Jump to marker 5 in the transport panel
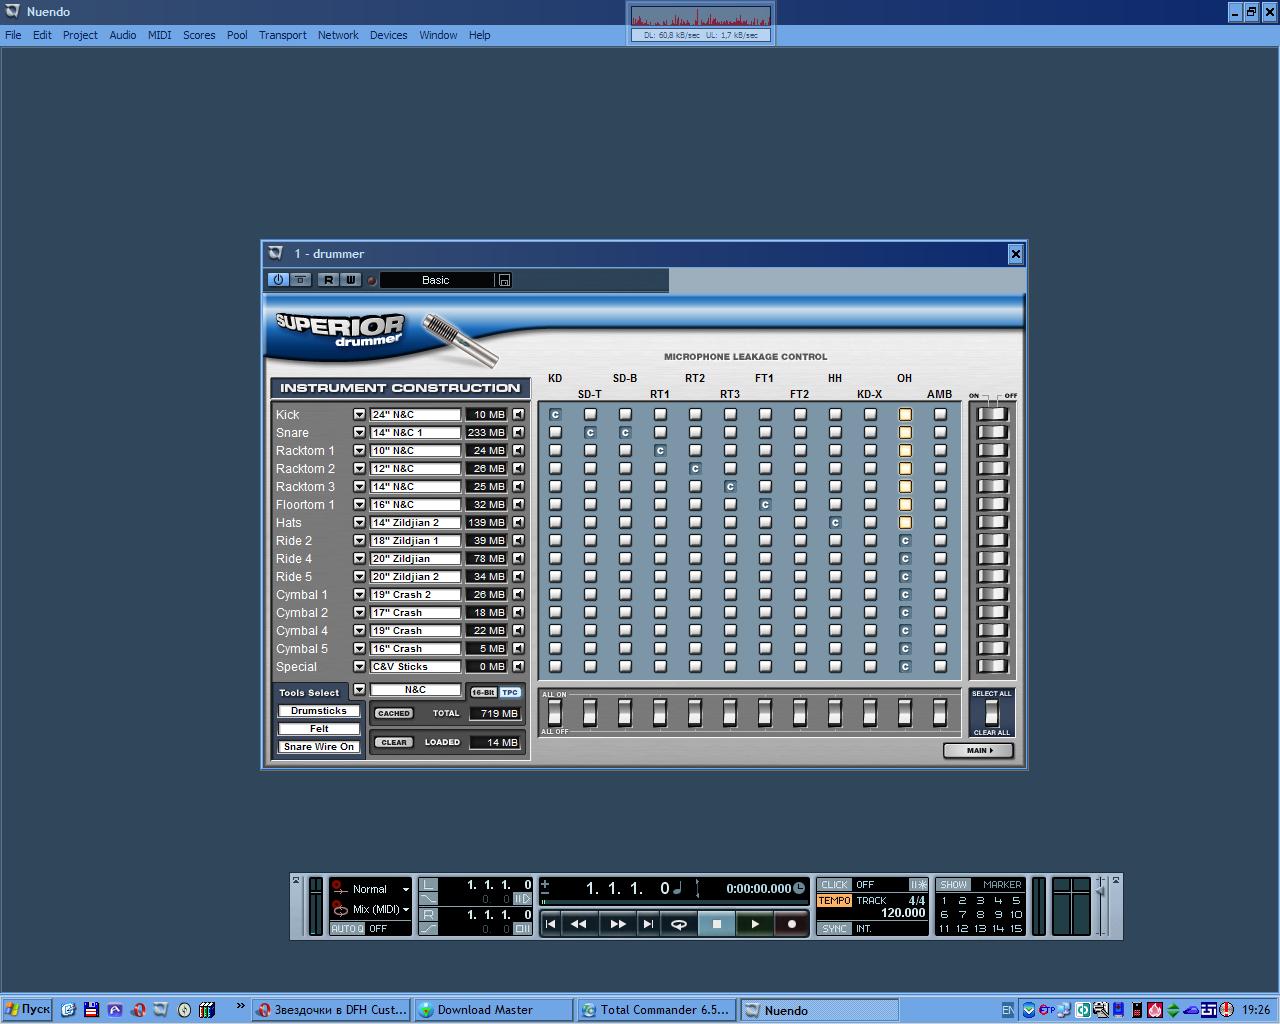 click(1016, 900)
